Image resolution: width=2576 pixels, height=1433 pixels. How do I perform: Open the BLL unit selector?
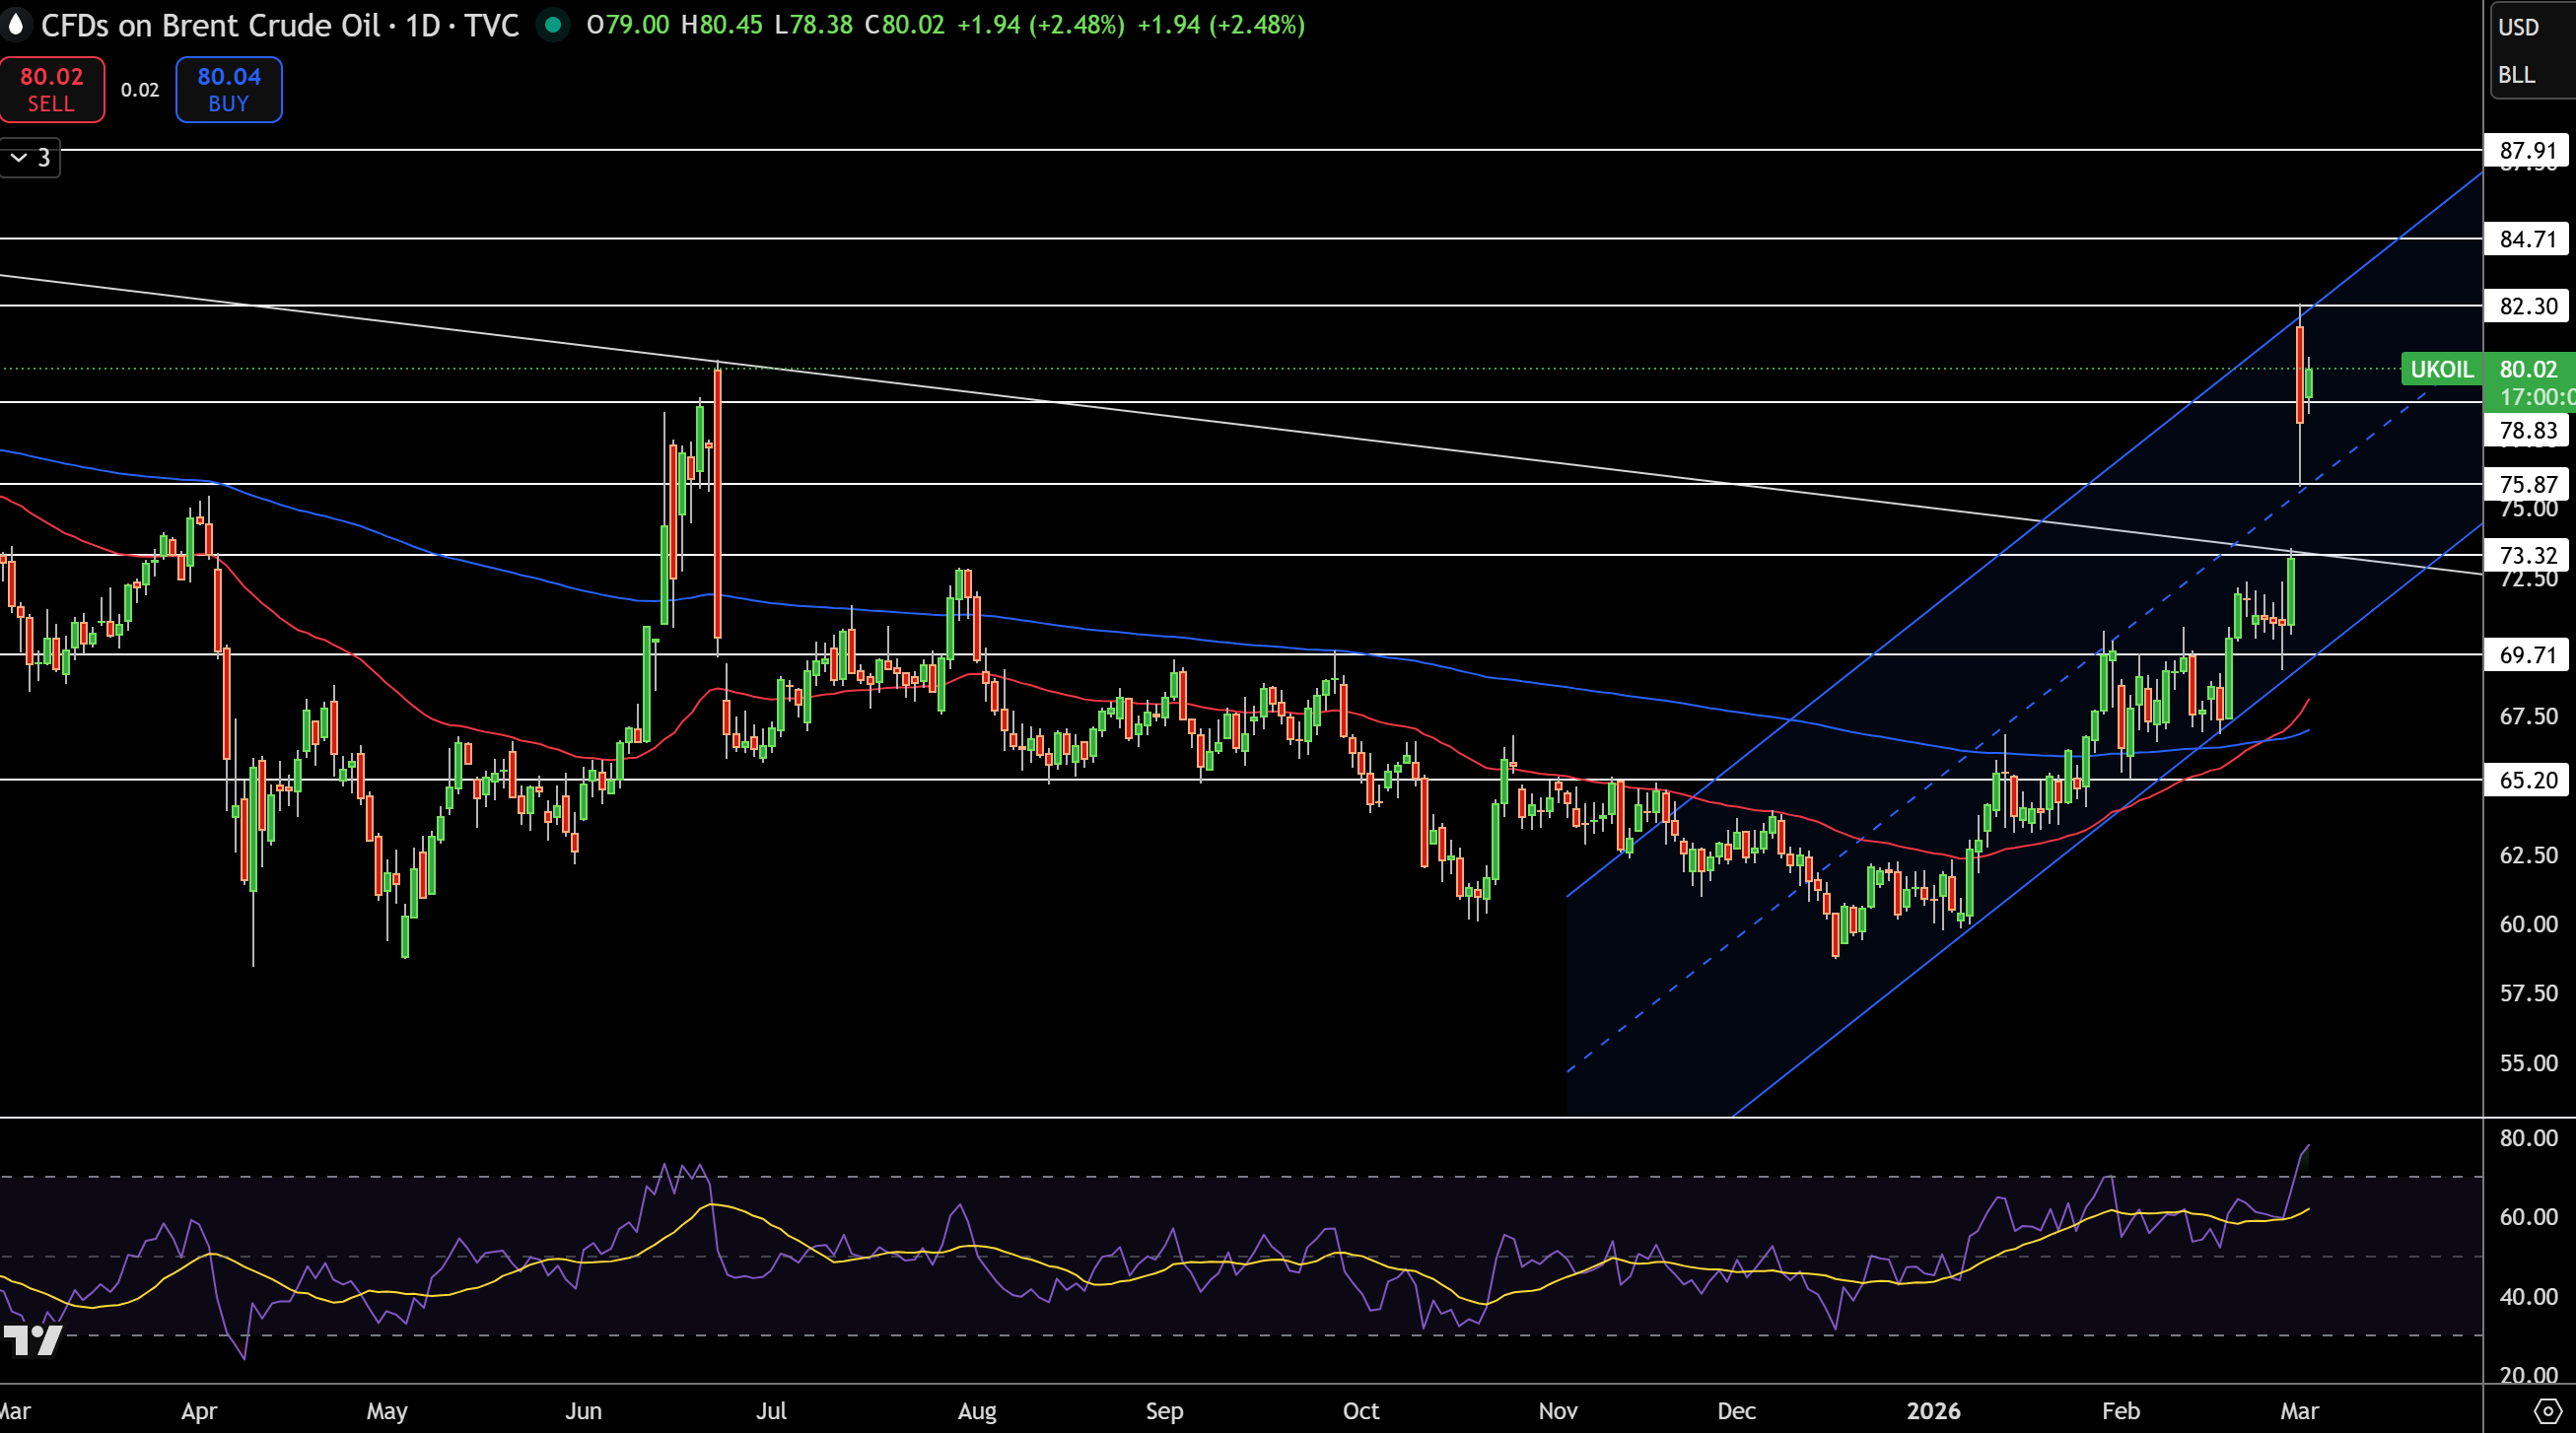[x=2517, y=75]
